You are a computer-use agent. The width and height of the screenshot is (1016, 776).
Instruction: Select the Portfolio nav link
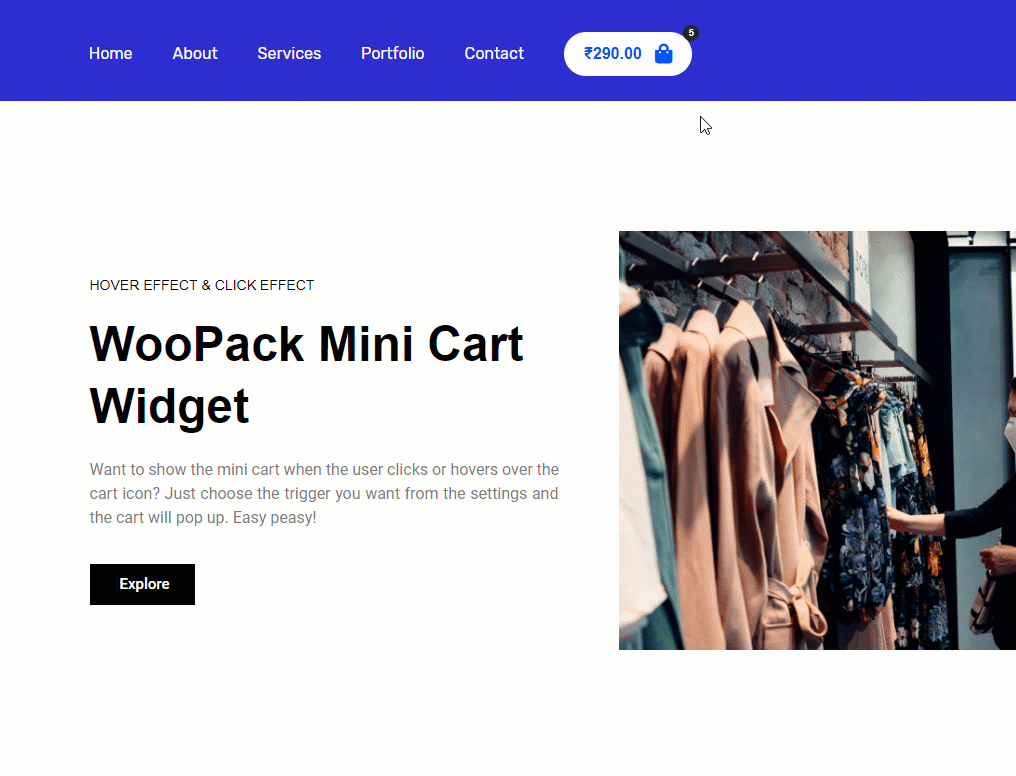click(x=393, y=54)
